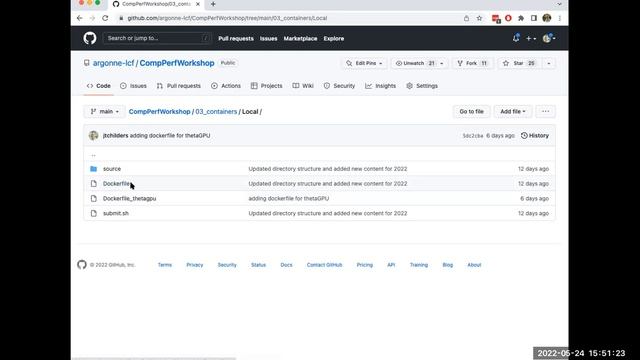Open the Add file dropdown
The width and height of the screenshot is (640, 360).
pyautogui.click(x=513, y=111)
